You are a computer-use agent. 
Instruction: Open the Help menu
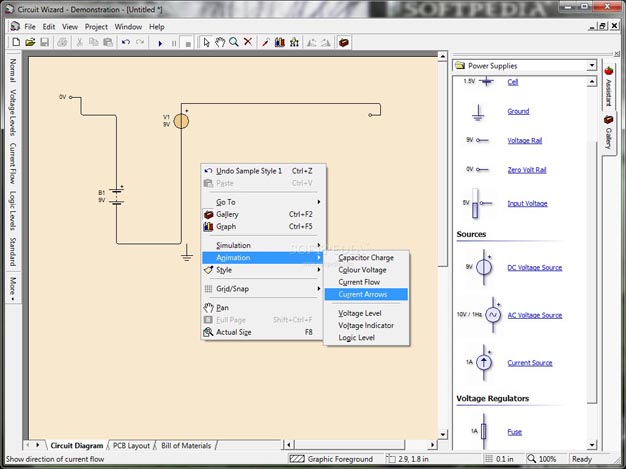click(x=157, y=27)
